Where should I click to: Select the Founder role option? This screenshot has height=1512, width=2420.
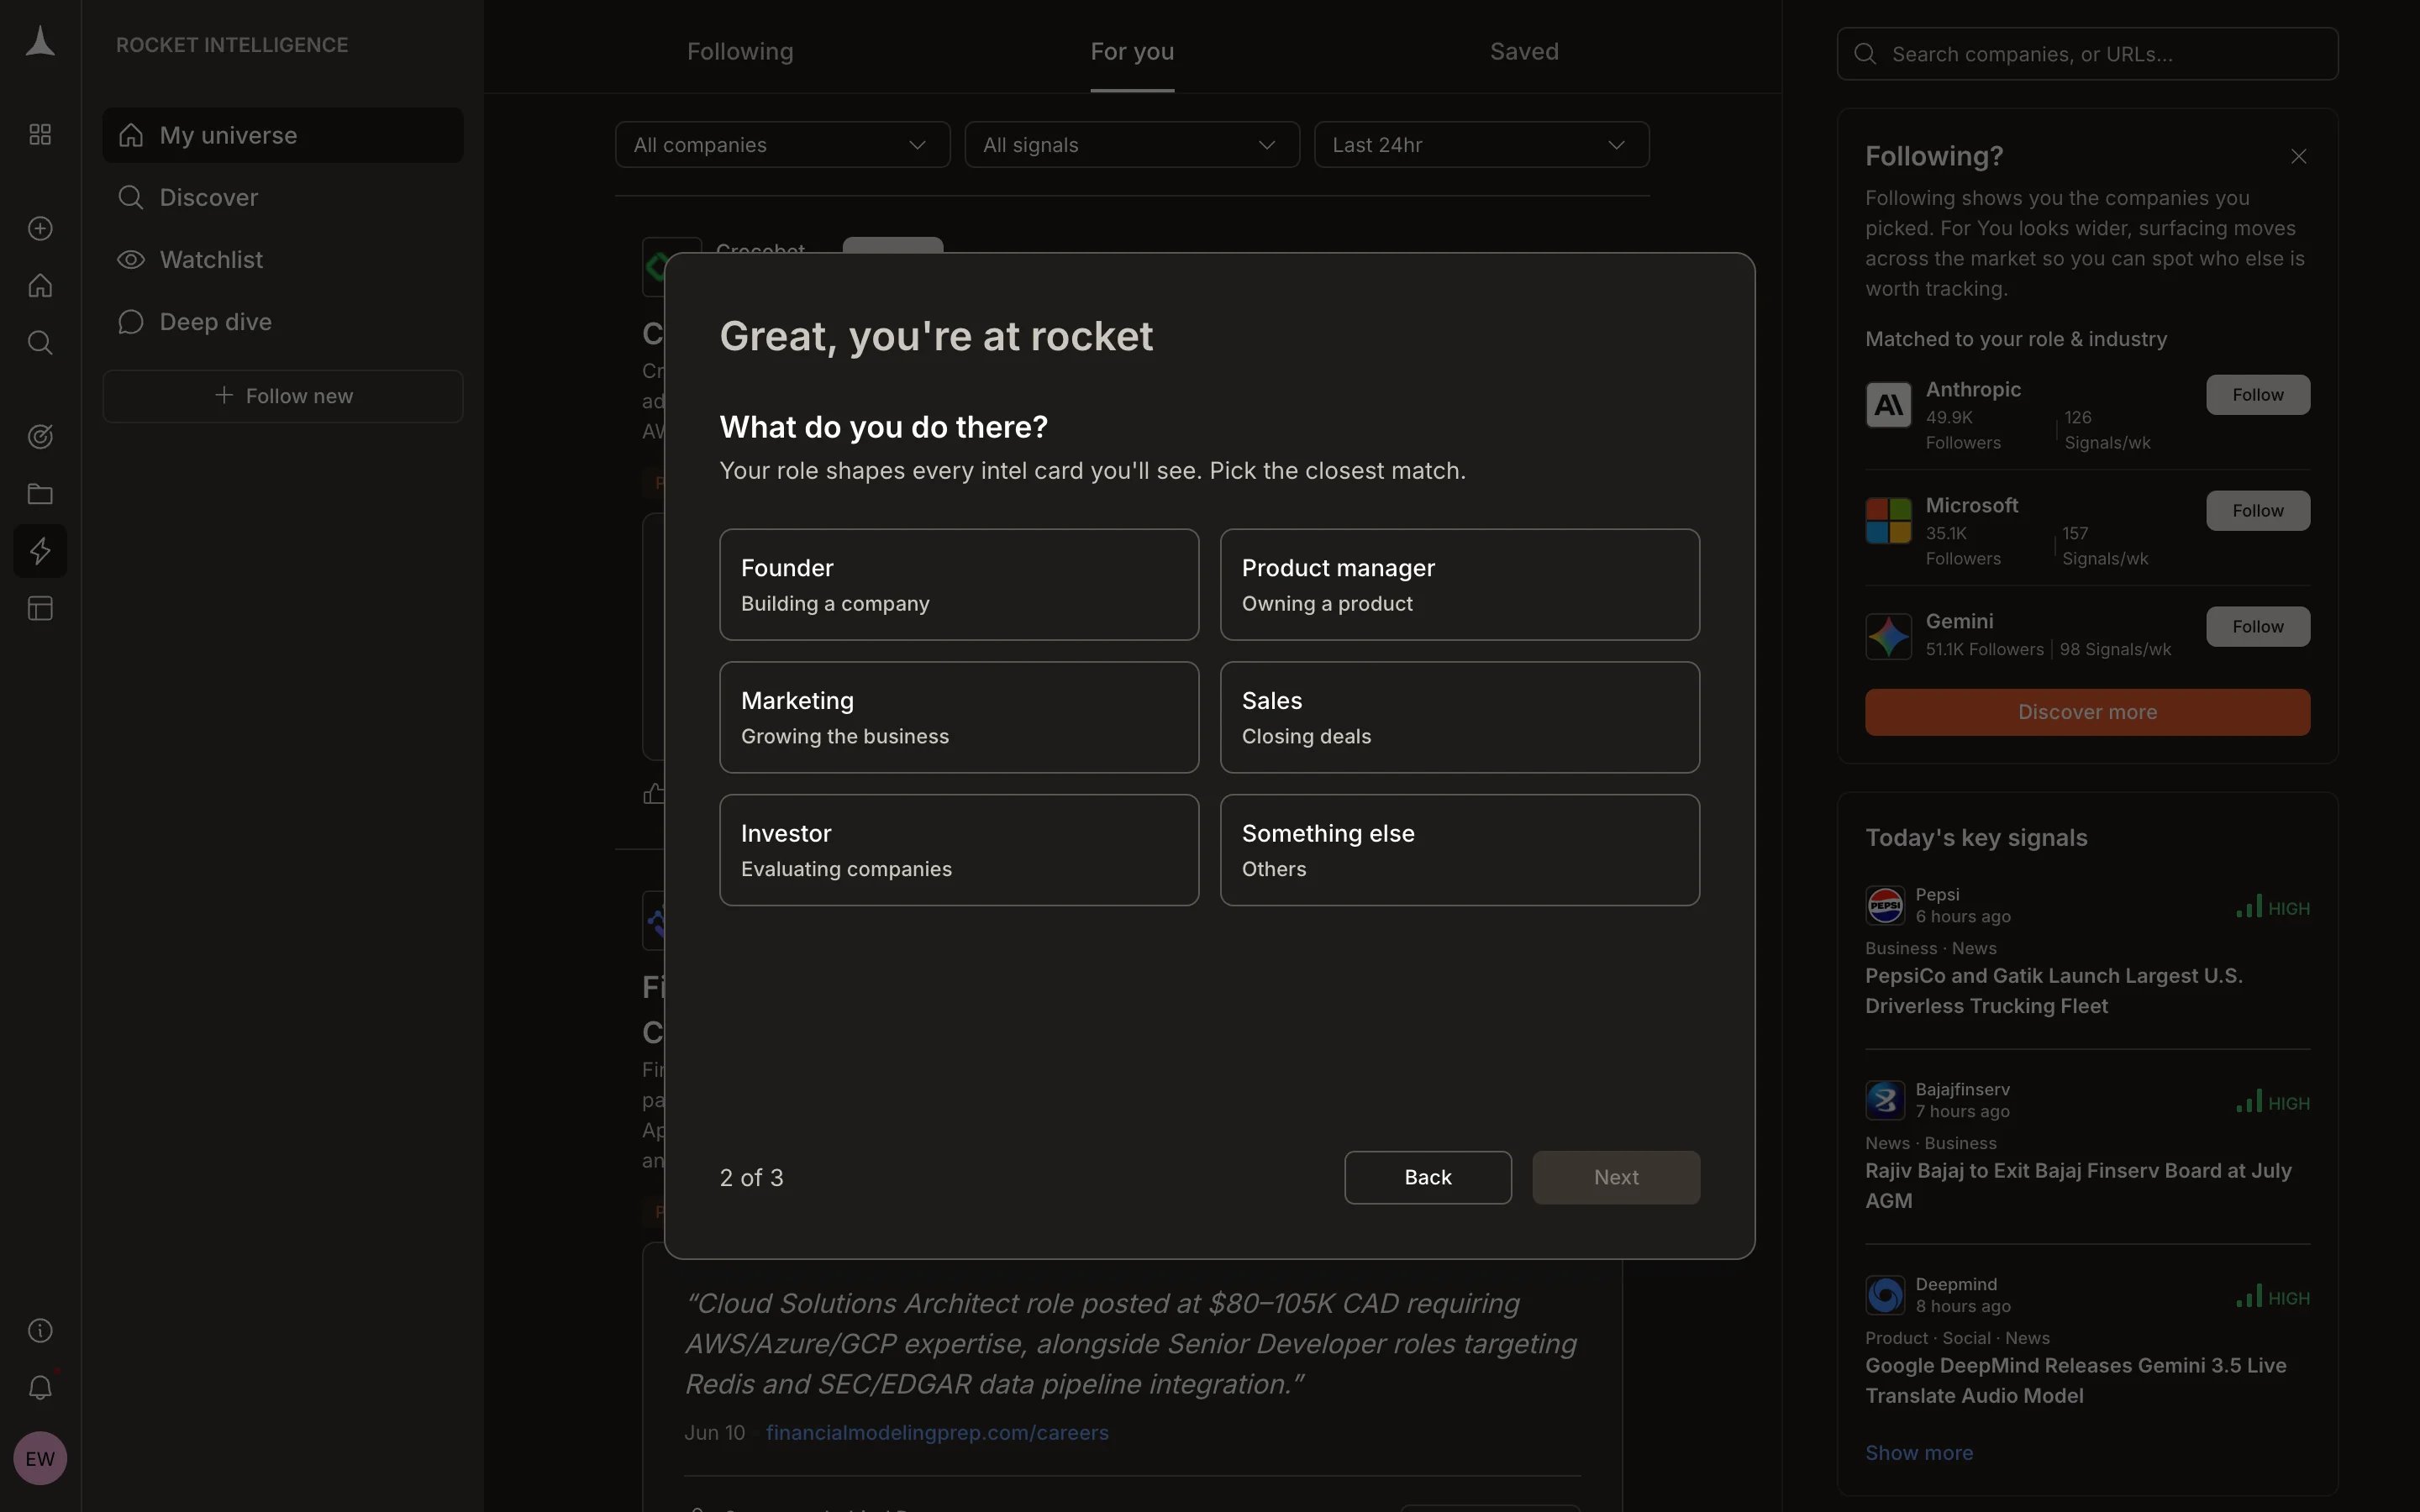[959, 585]
